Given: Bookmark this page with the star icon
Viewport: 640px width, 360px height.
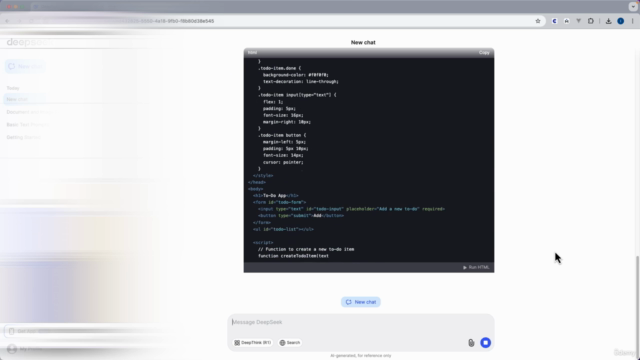Looking at the screenshot, I should click(538, 21).
